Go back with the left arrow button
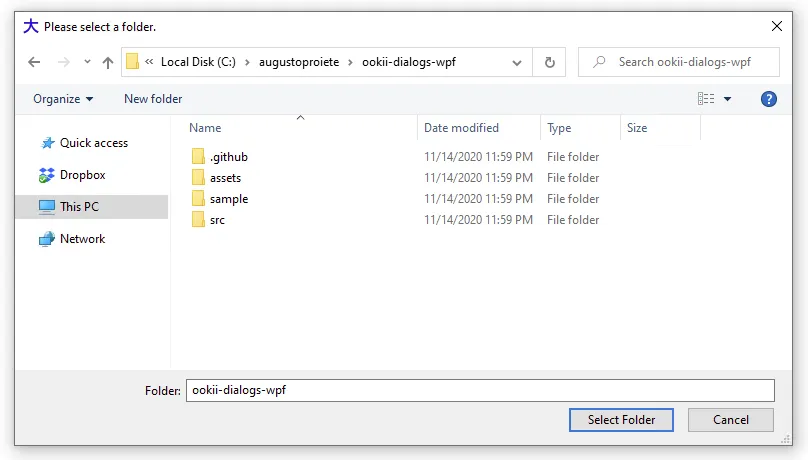Screen dimensions: 808x460 [34, 62]
